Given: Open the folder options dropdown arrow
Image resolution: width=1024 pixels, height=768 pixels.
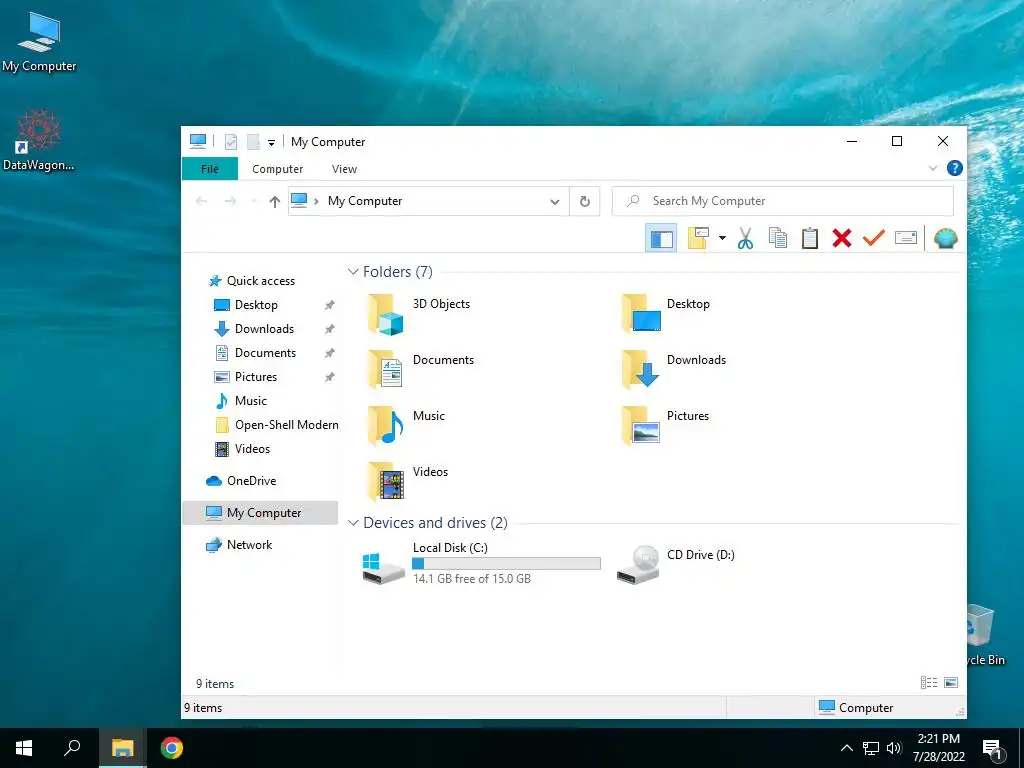Looking at the screenshot, I should [x=722, y=238].
